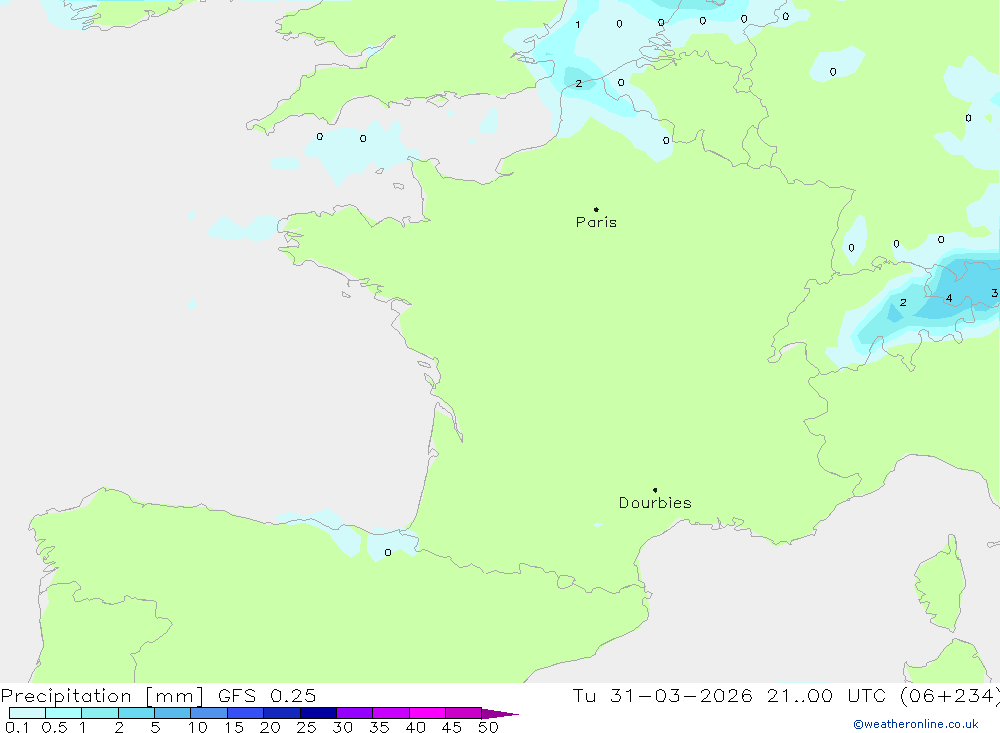Screen dimensions: 1000x733
Task: Click the 25–30 mm navy legend swatch
Action: [x=318, y=713]
